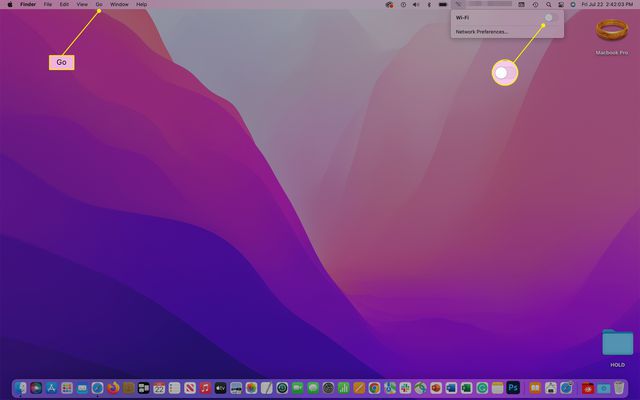Viewport: 640px width, 400px height.
Task: Open Network Preferences from the Wi-Fi menu
Action: pyautogui.click(x=482, y=31)
